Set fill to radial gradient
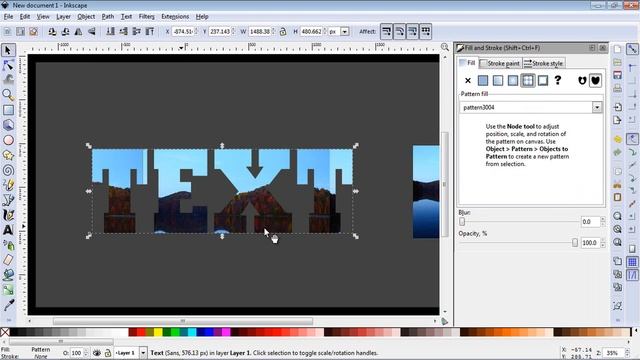The height and width of the screenshot is (360, 640). (x=513, y=80)
